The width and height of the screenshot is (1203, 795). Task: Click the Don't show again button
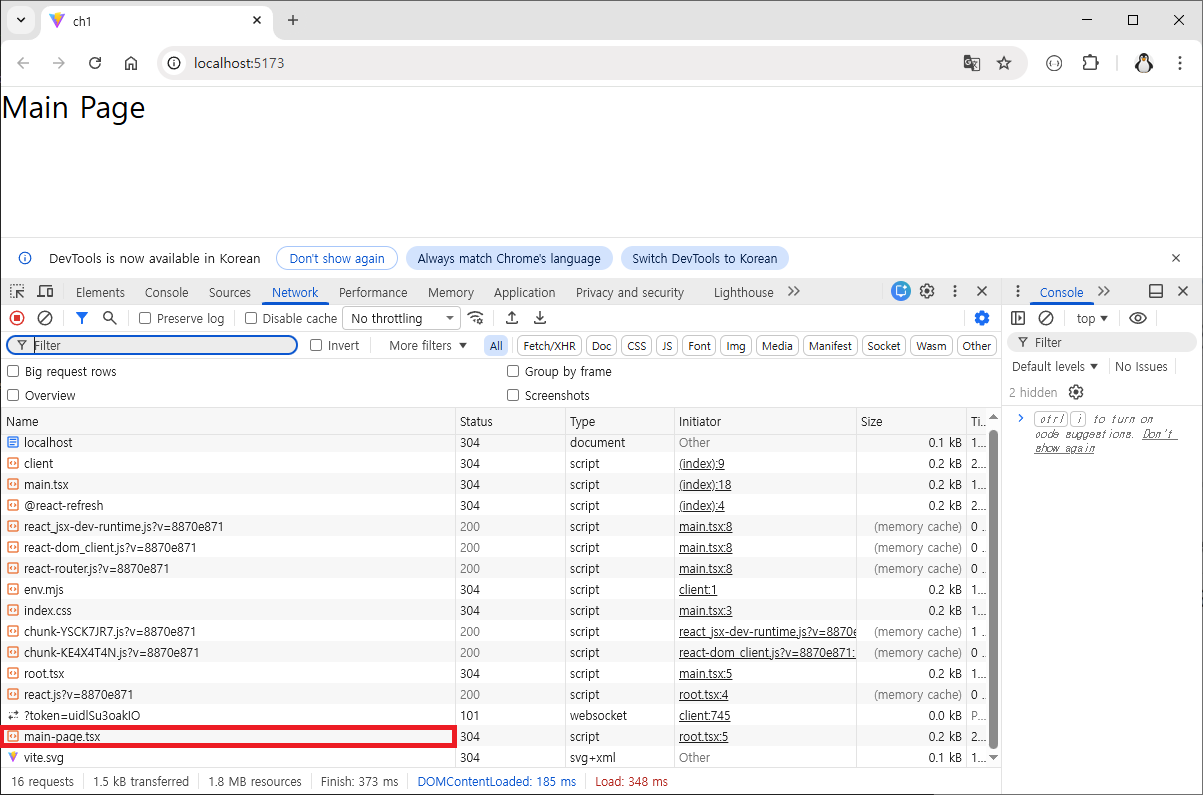337,258
